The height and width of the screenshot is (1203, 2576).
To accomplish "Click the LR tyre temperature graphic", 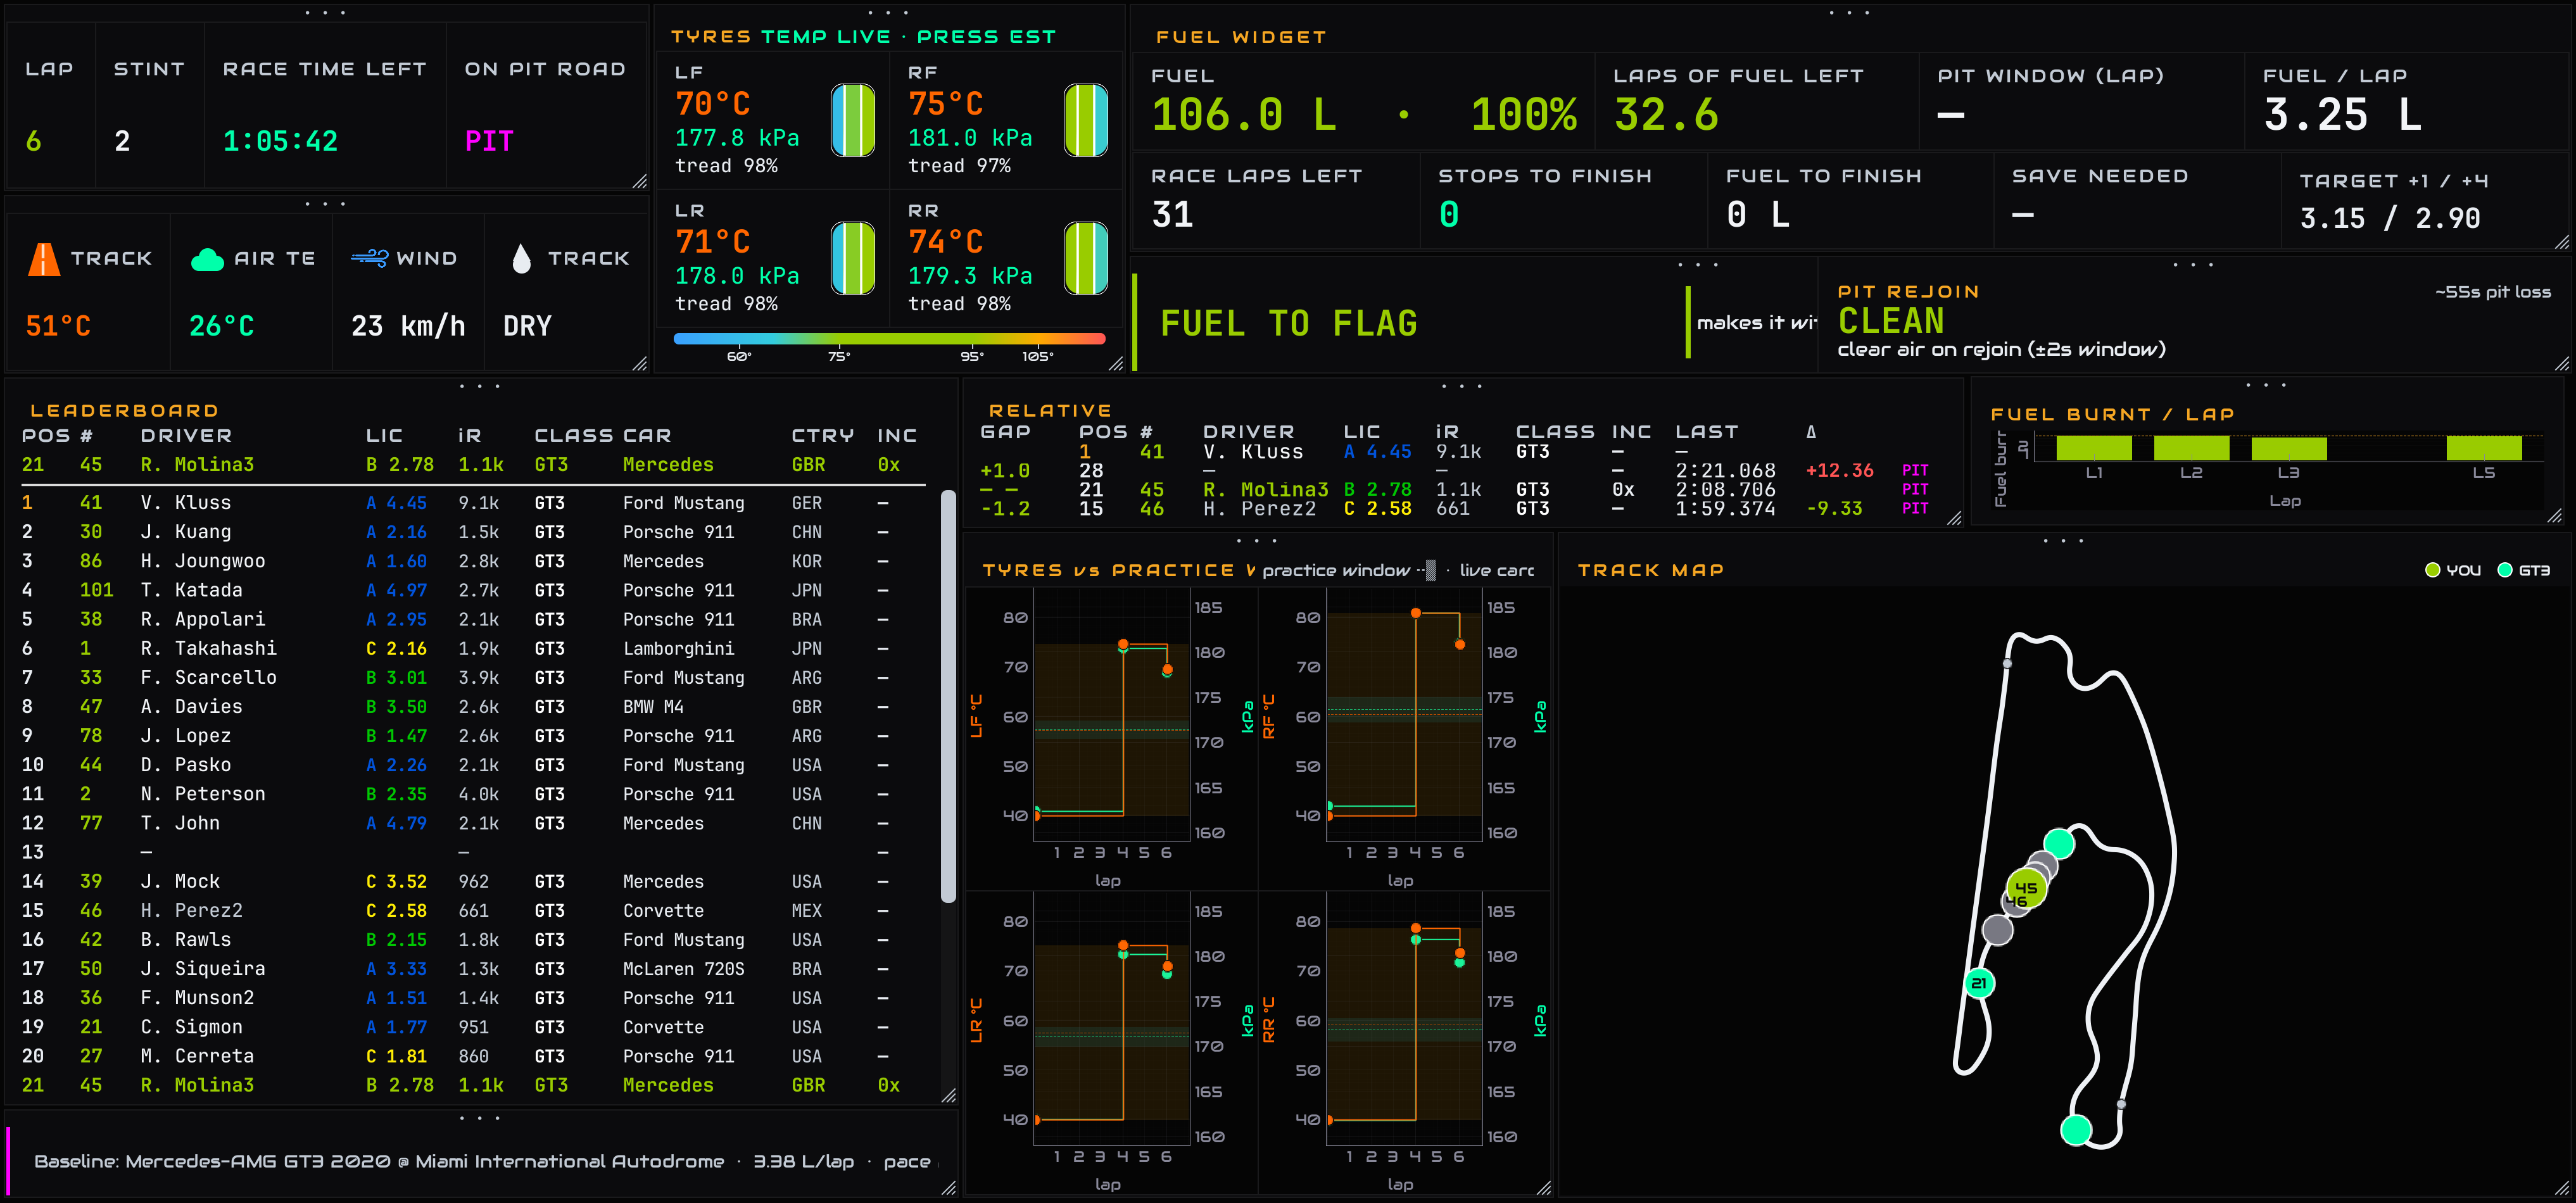I will (853, 258).
